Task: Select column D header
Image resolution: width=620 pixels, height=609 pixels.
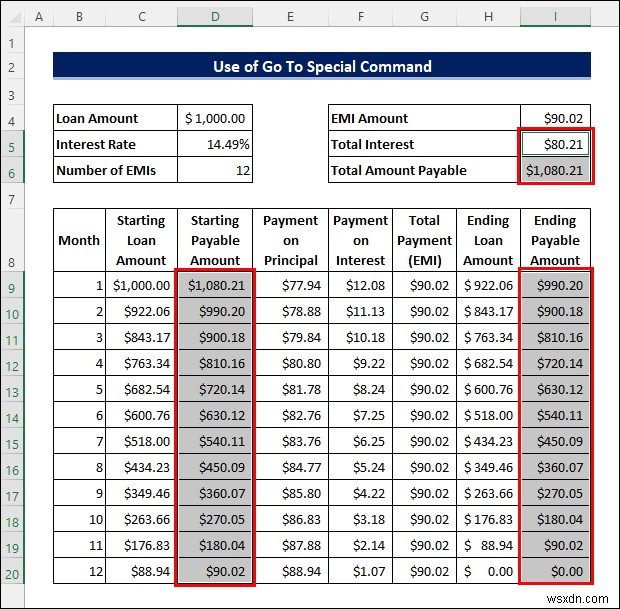Action: [x=215, y=17]
